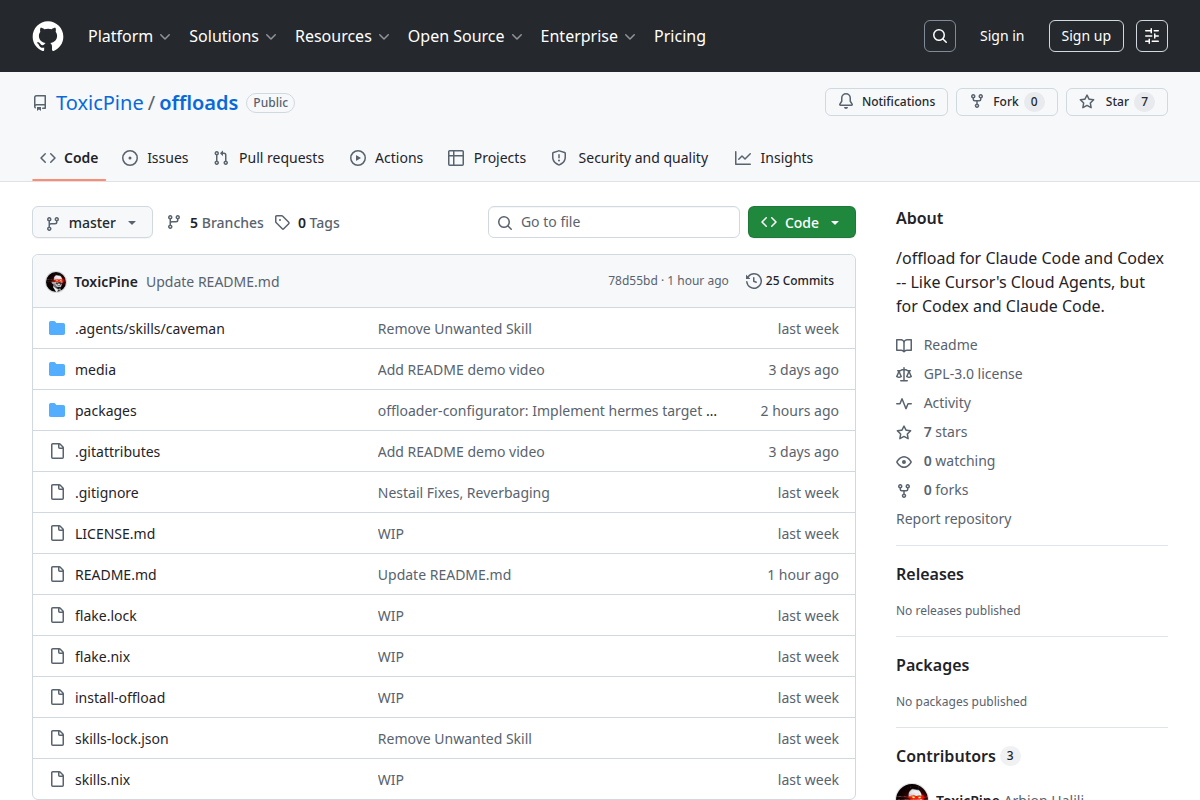The image size is (1200, 800).
Task: View the 0 Tags list
Action: click(308, 223)
